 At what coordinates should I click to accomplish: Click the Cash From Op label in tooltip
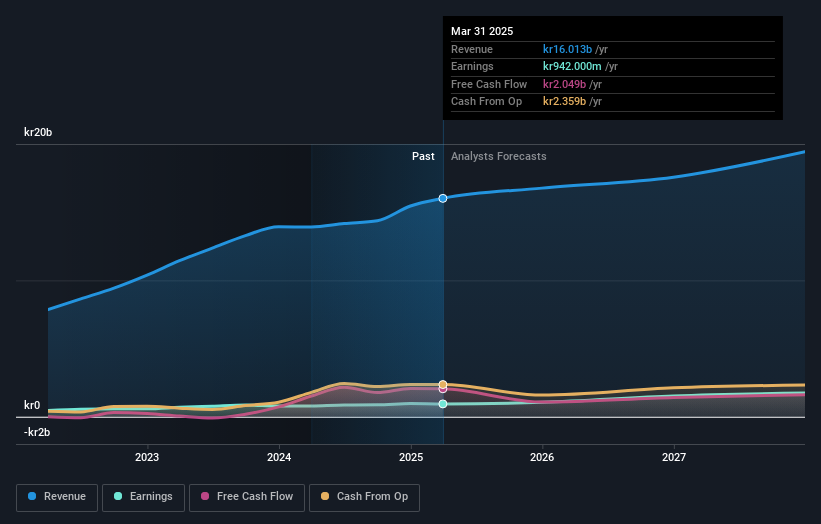[x=486, y=102]
